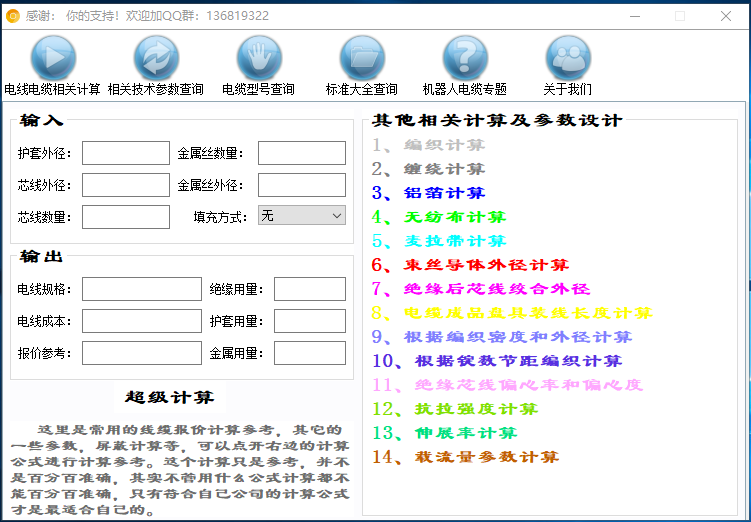
Task: Select 4、无纺布计算 option
Action: [x=438, y=217]
